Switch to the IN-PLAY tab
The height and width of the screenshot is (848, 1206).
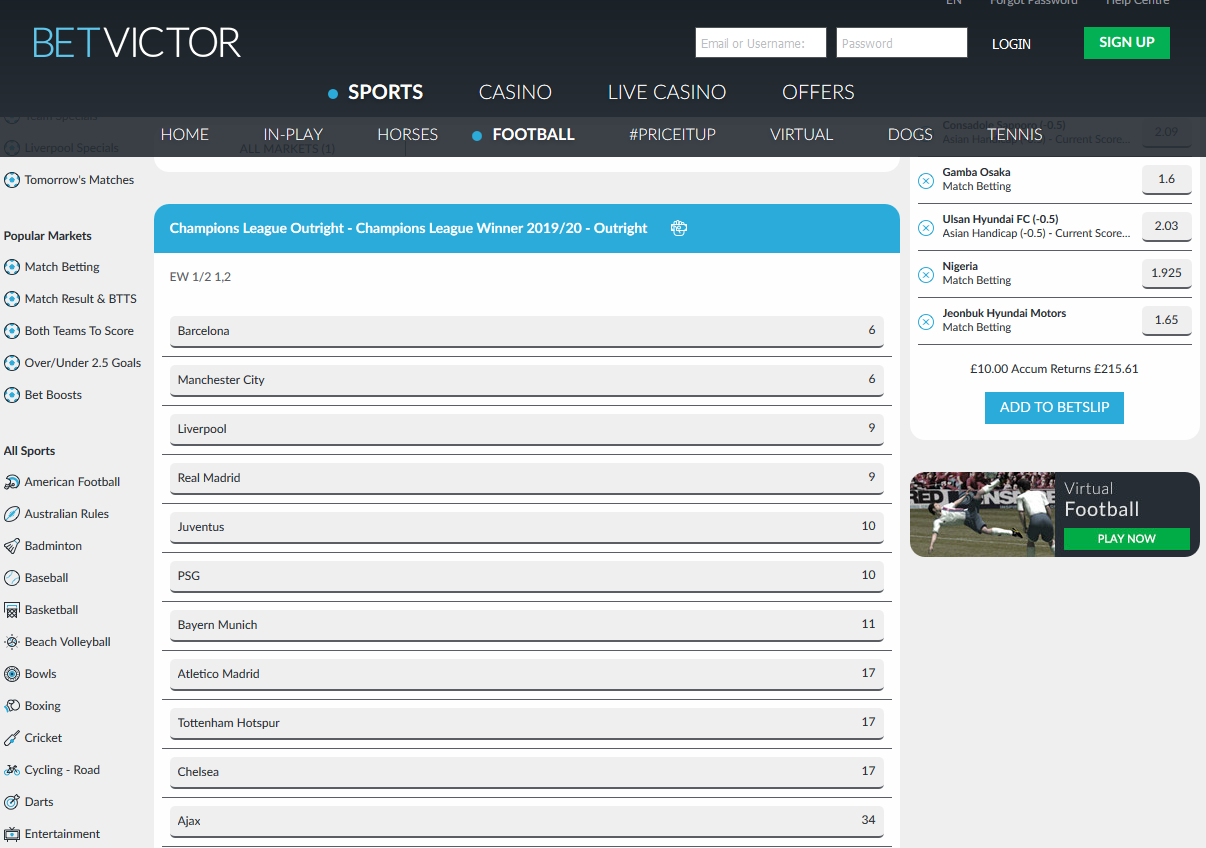coord(293,134)
